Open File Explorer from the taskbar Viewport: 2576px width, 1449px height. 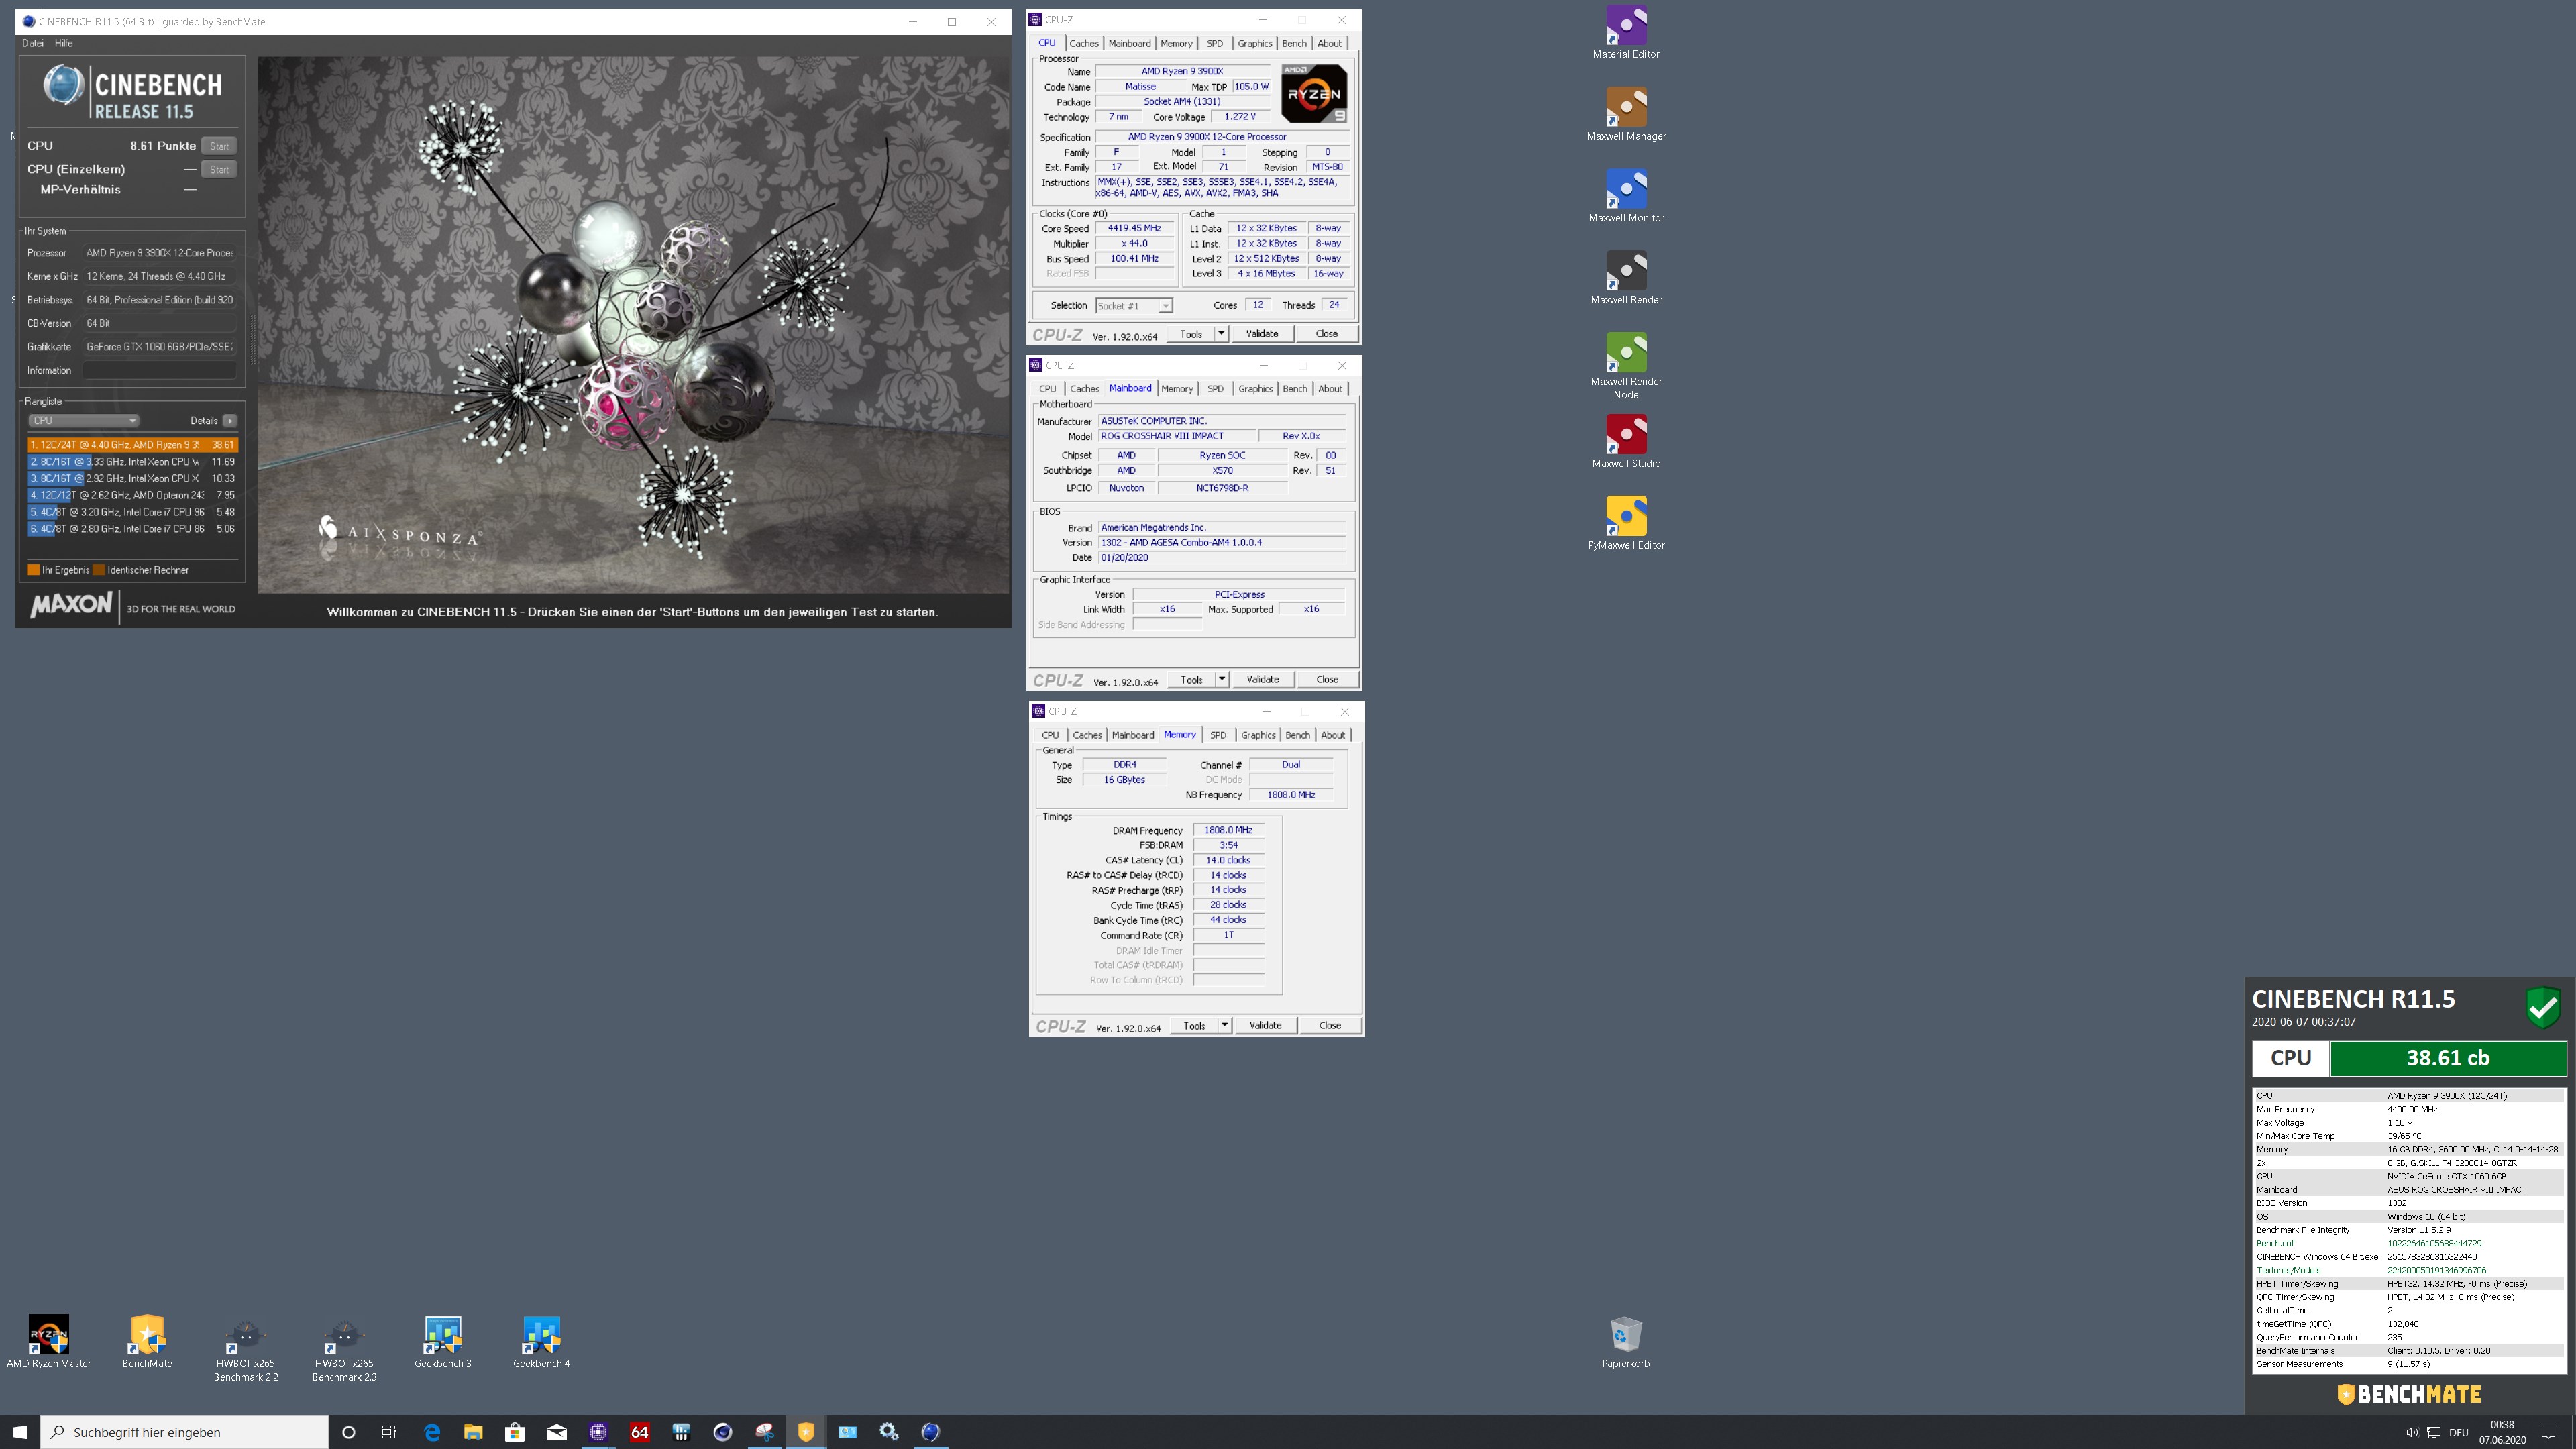click(473, 1432)
